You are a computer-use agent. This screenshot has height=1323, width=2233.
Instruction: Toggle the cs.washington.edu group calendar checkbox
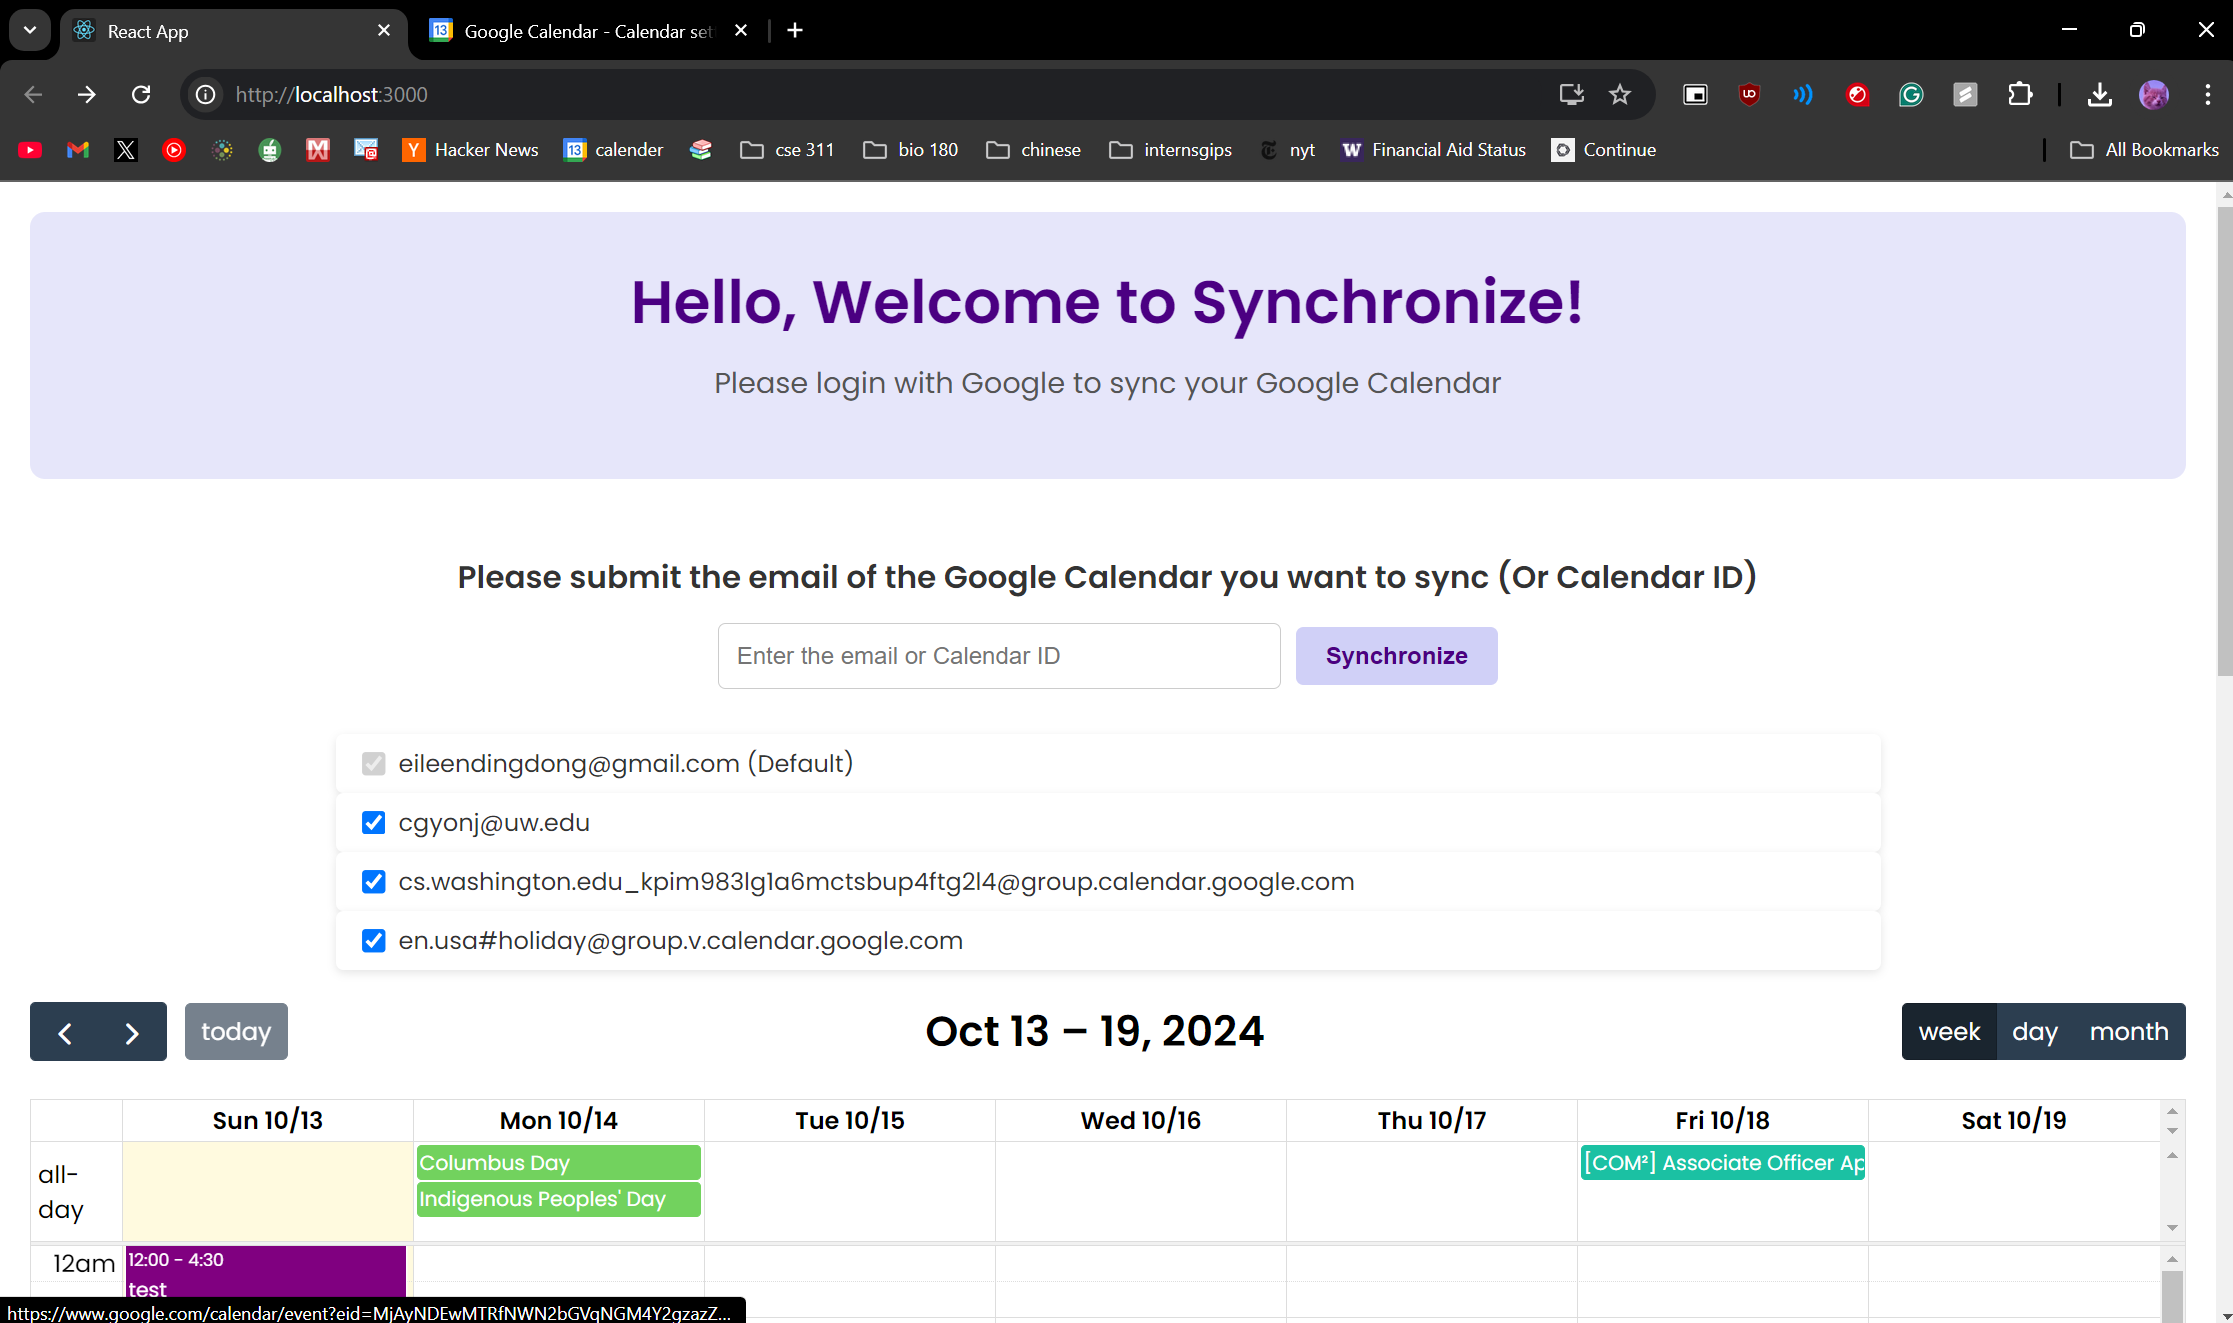click(373, 882)
